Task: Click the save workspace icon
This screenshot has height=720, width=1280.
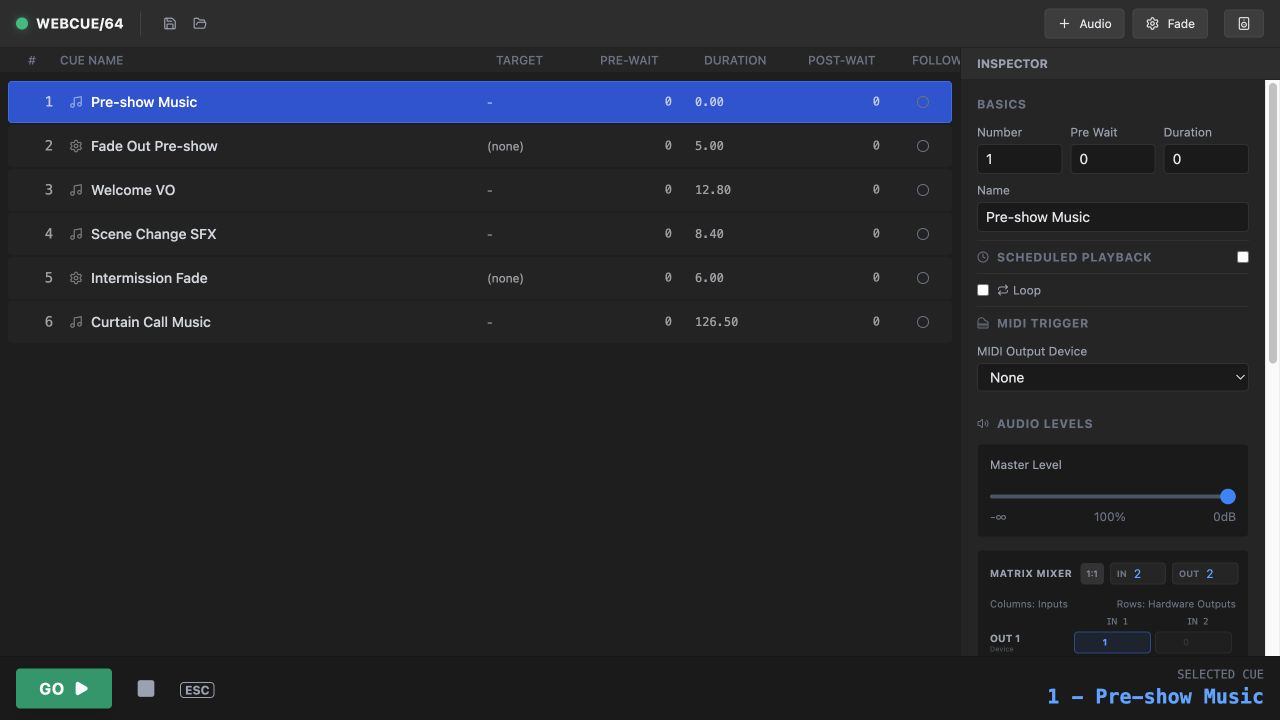Action: coord(170,23)
